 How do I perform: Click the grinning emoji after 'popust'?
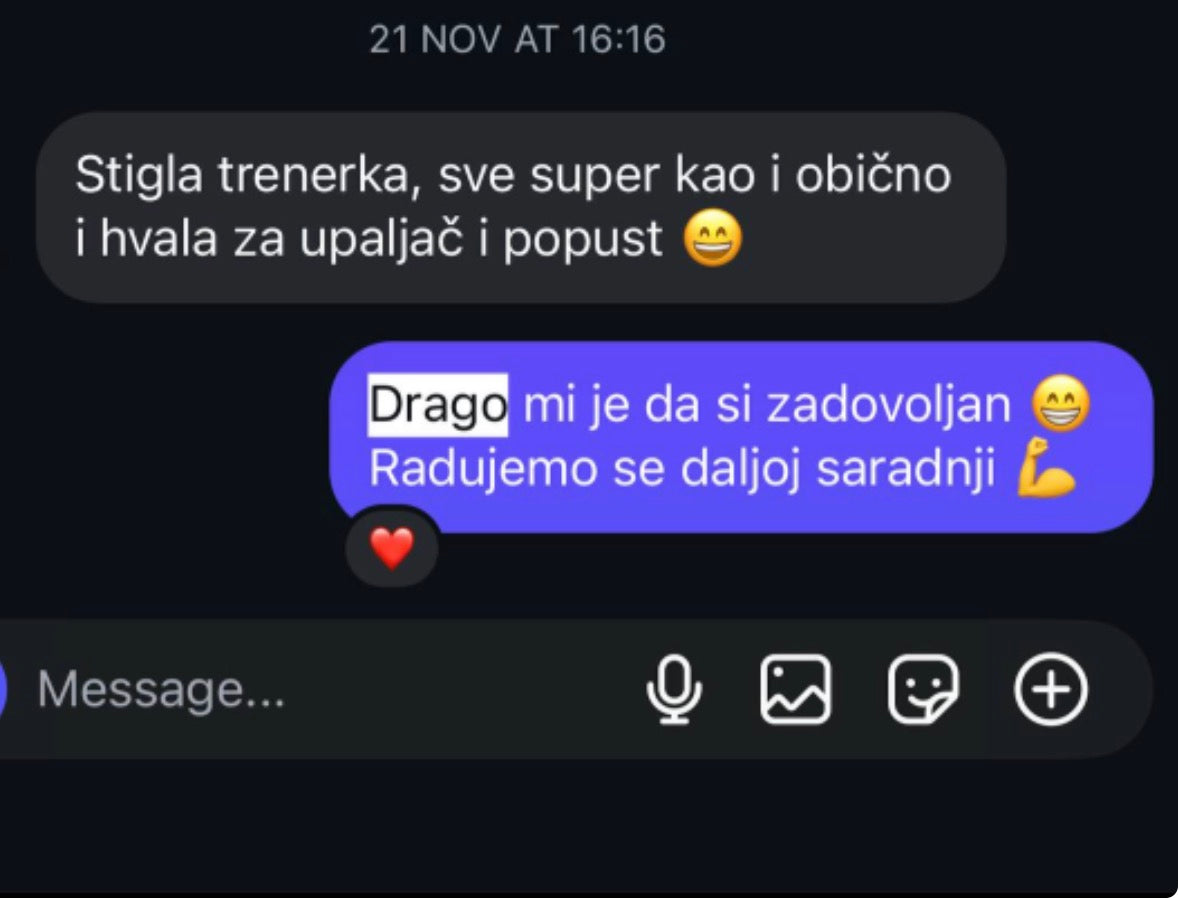point(712,240)
